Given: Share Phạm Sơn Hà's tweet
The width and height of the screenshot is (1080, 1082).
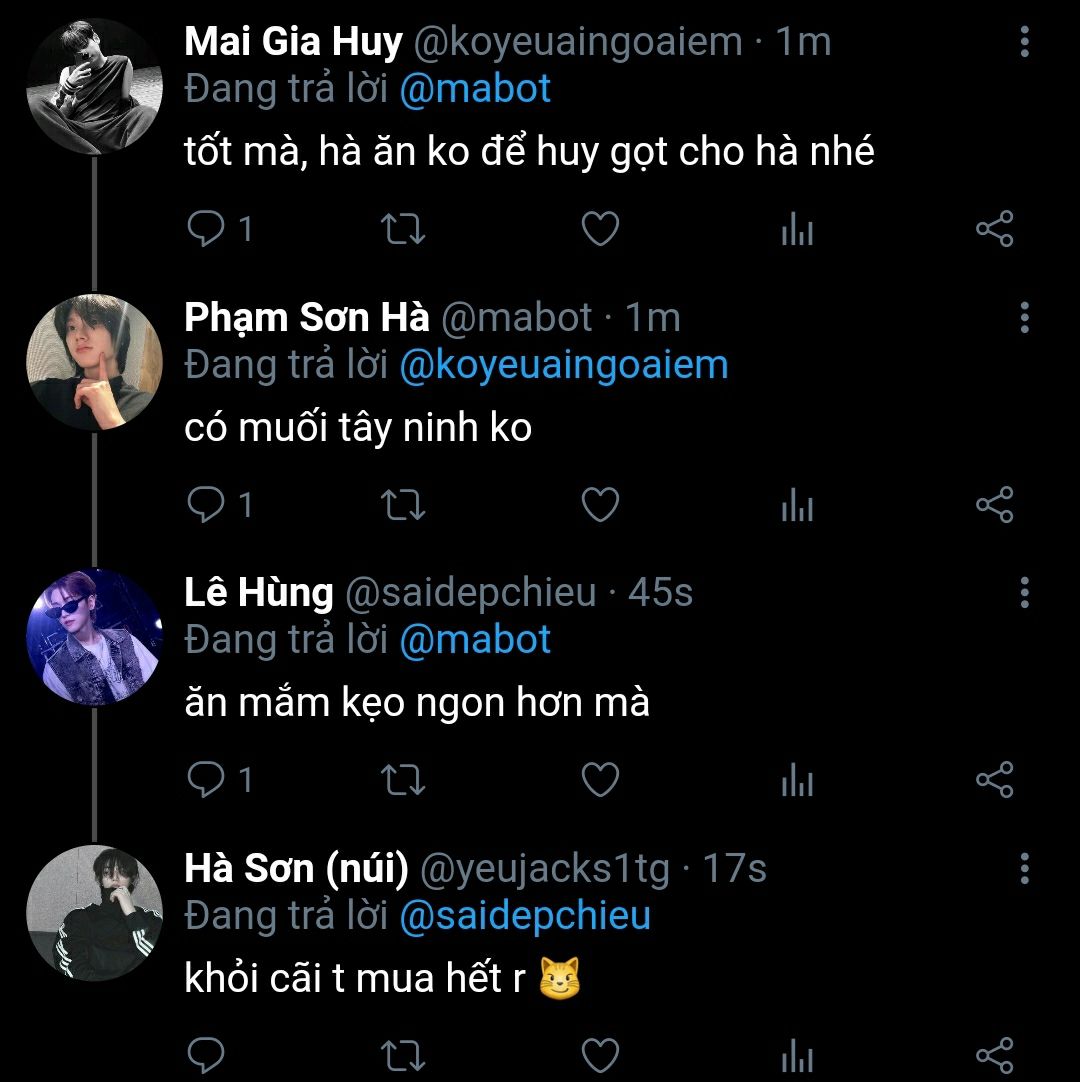Looking at the screenshot, I should 994,505.
